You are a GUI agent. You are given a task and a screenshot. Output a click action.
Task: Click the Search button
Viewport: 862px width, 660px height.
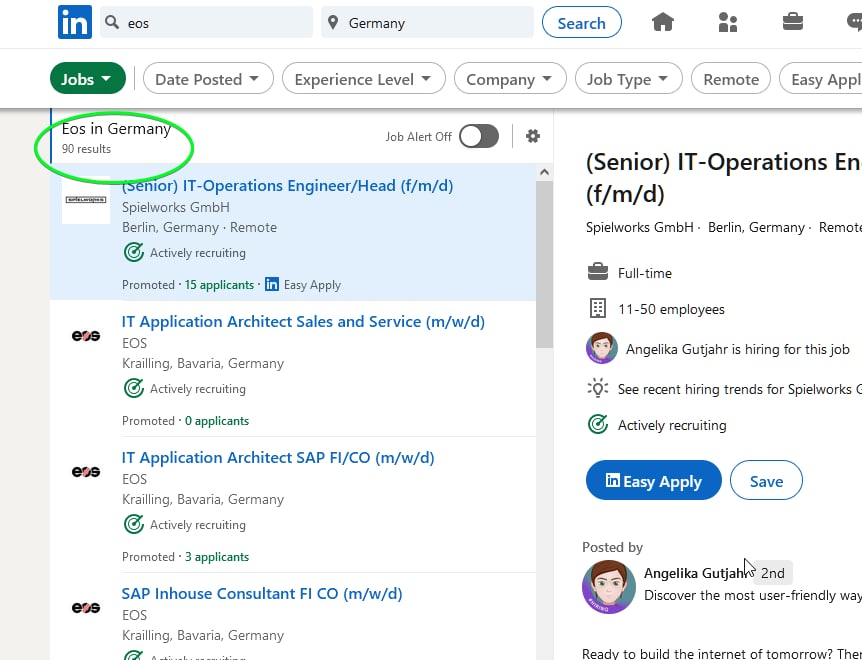point(582,23)
